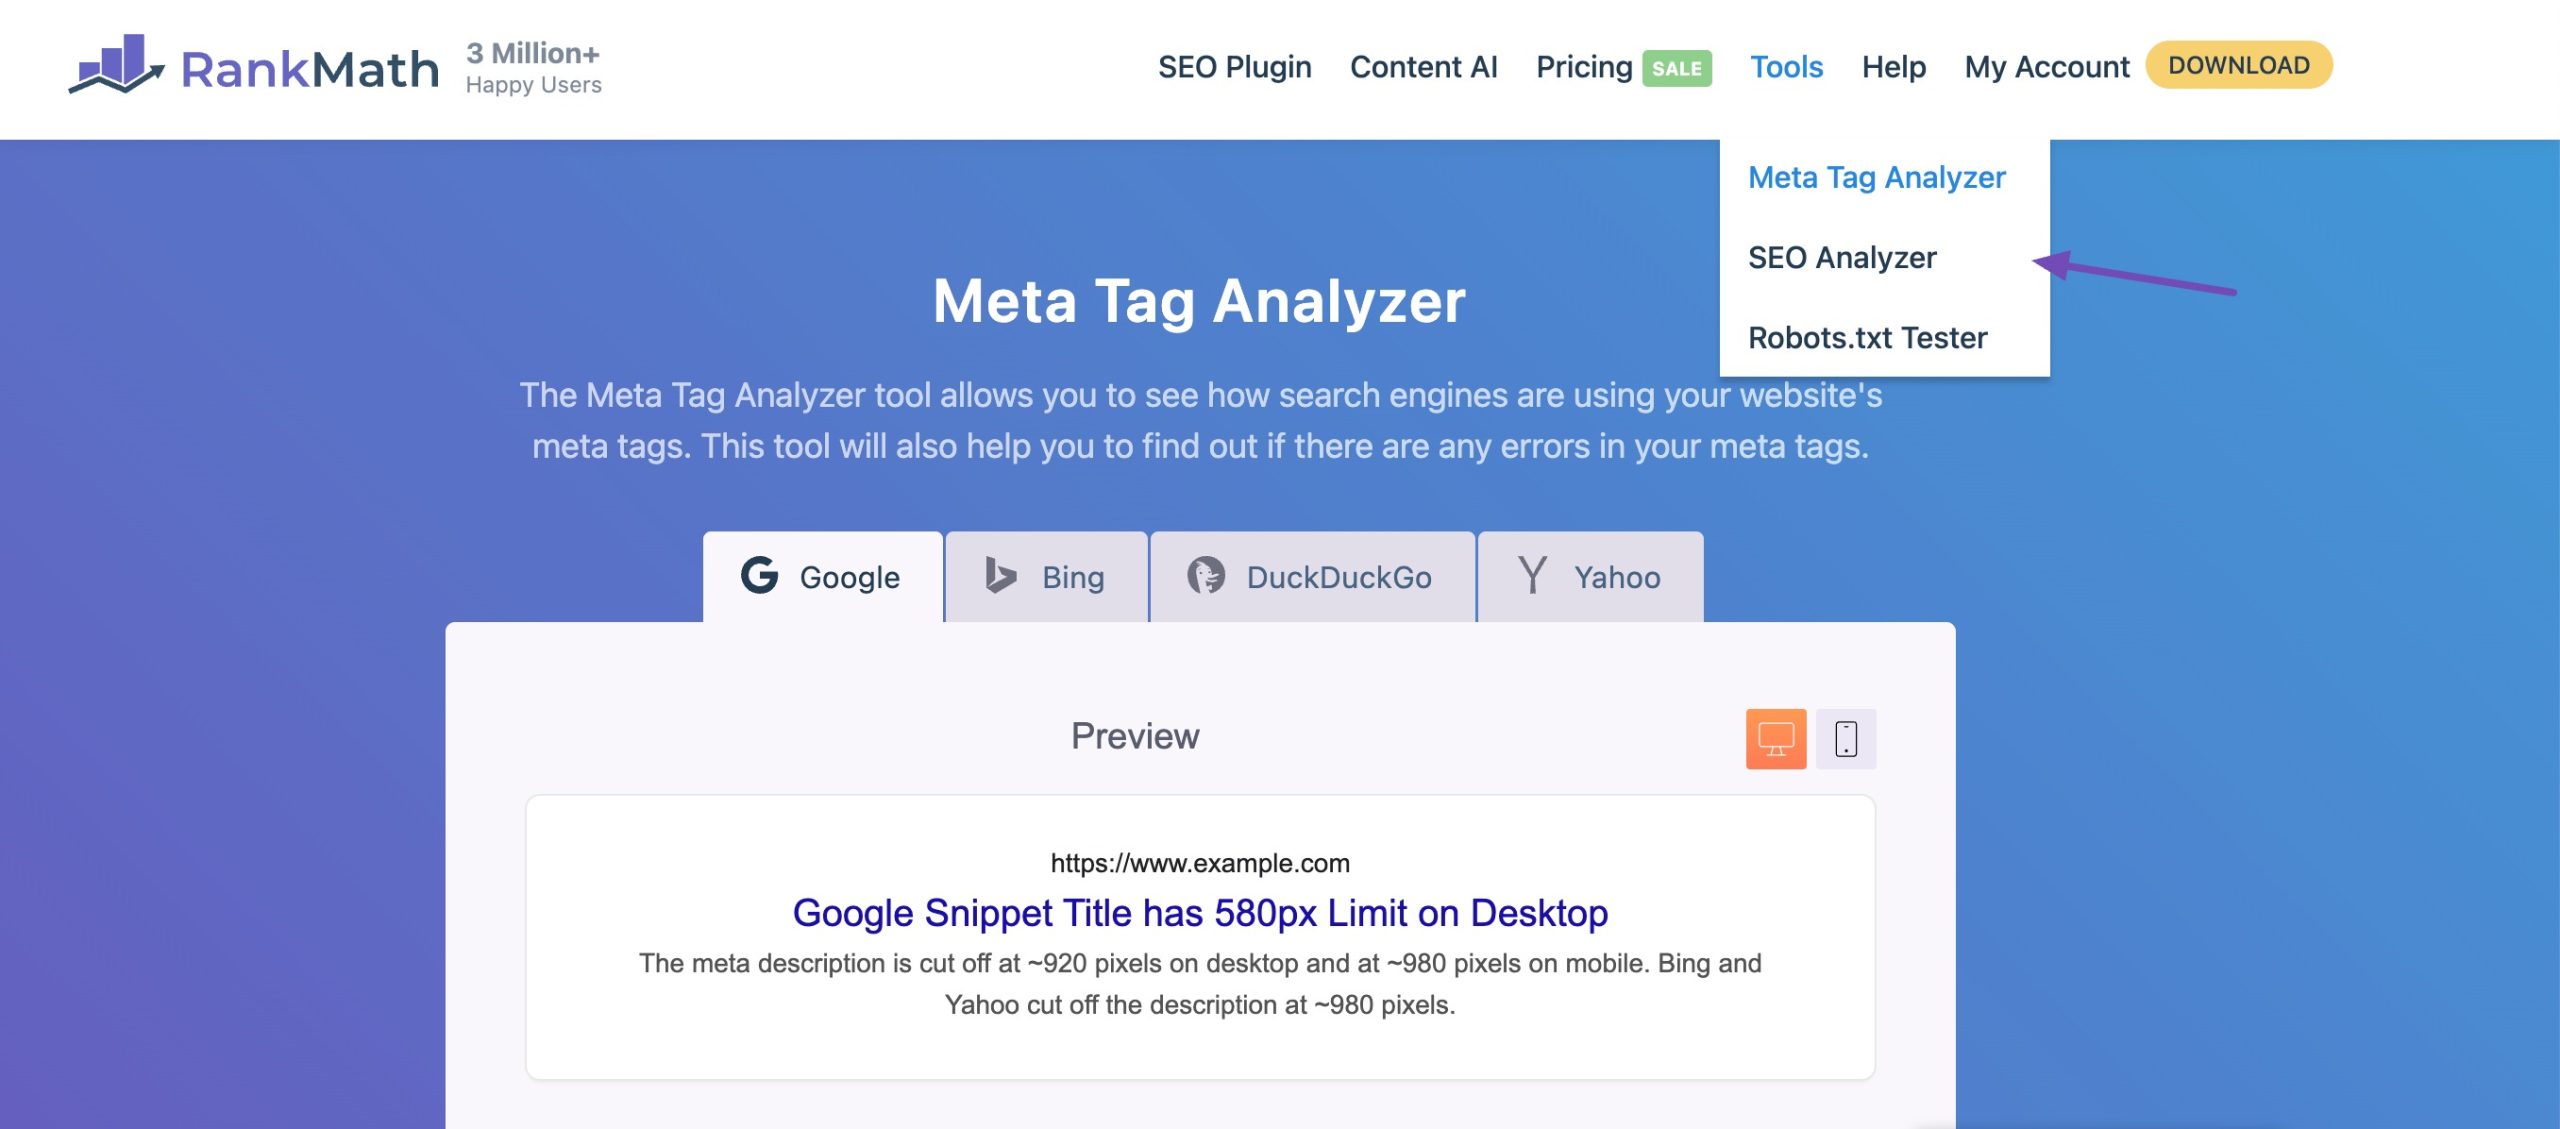Click the Google snippet title preview

pyautogui.click(x=1200, y=913)
